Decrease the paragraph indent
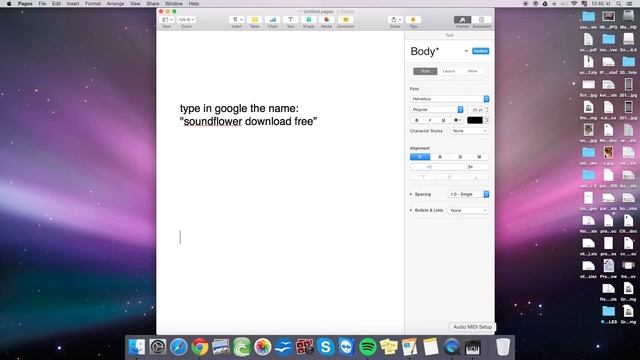This screenshot has width=640, height=360. [429, 167]
